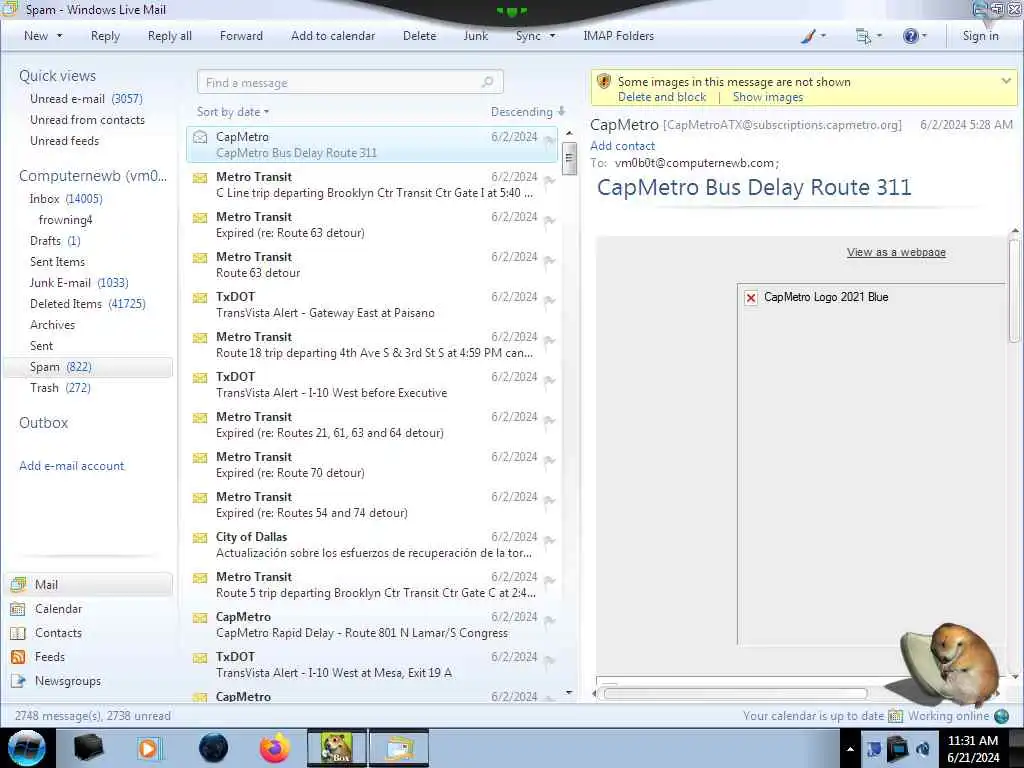The height and width of the screenshot is (768, 1024).
Task: Open IMAP Folders
Action: (x=618, y=36)
